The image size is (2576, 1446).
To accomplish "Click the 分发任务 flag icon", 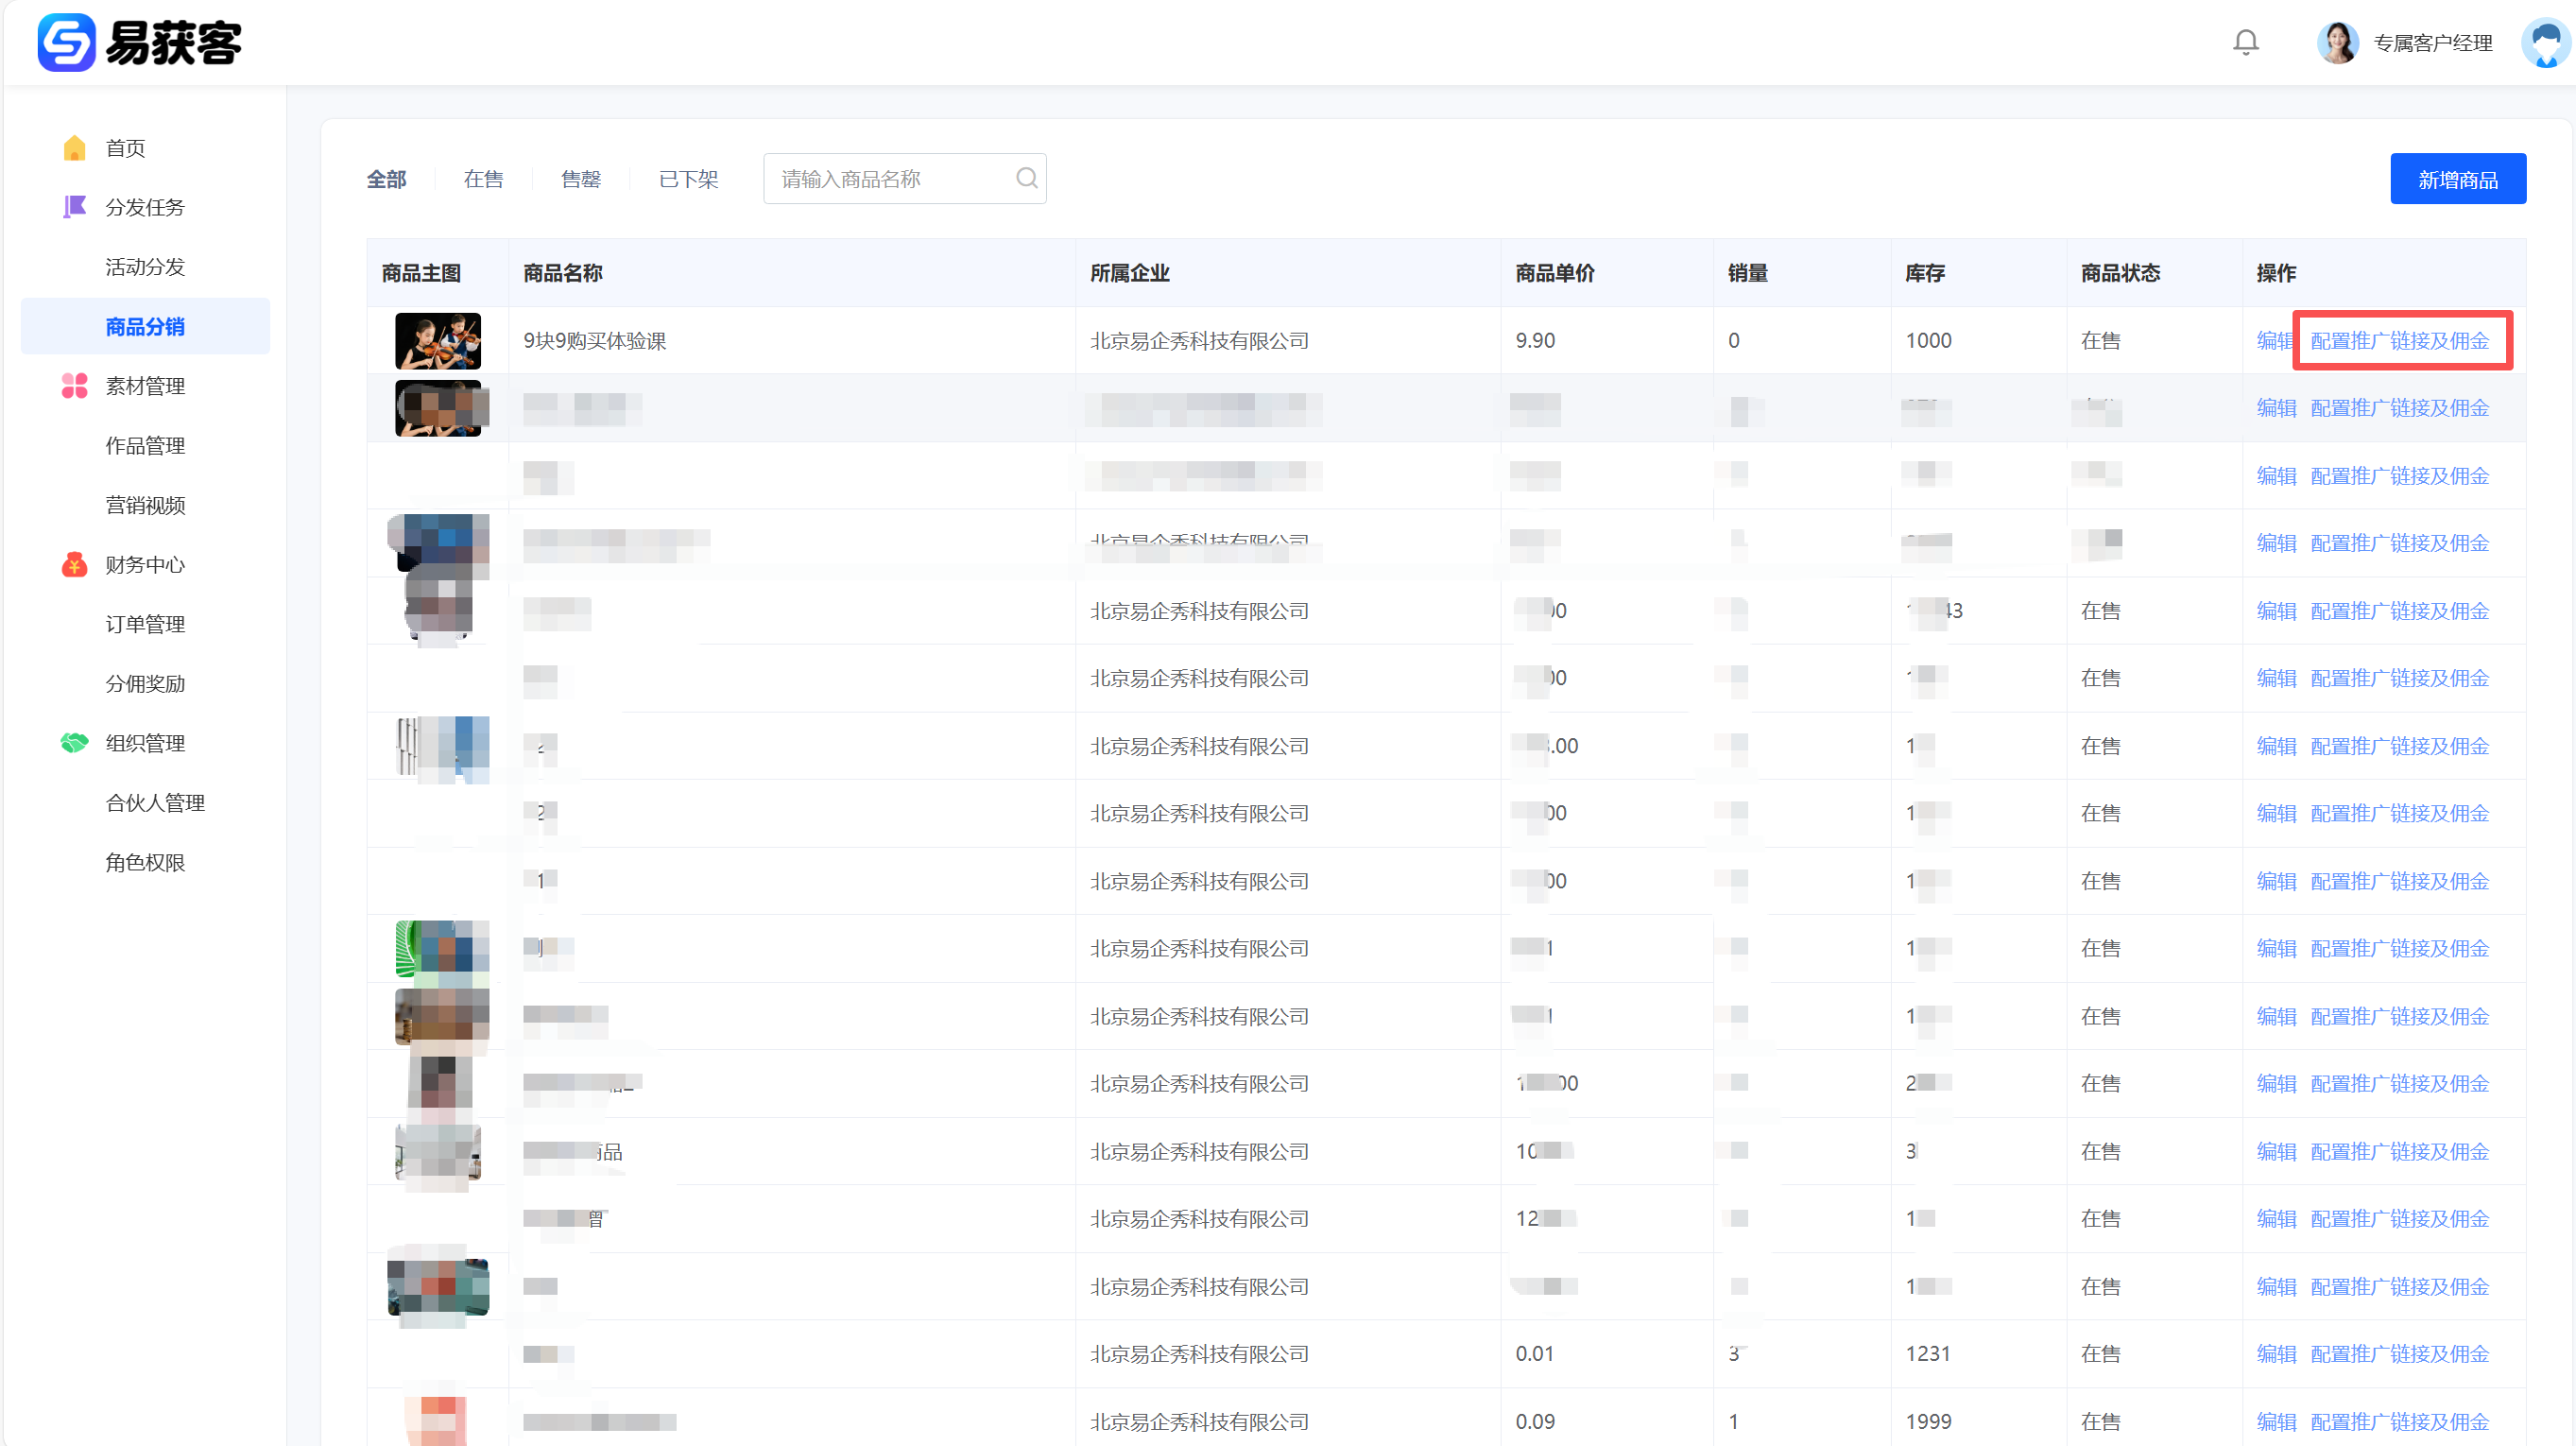I will point(74,207).
